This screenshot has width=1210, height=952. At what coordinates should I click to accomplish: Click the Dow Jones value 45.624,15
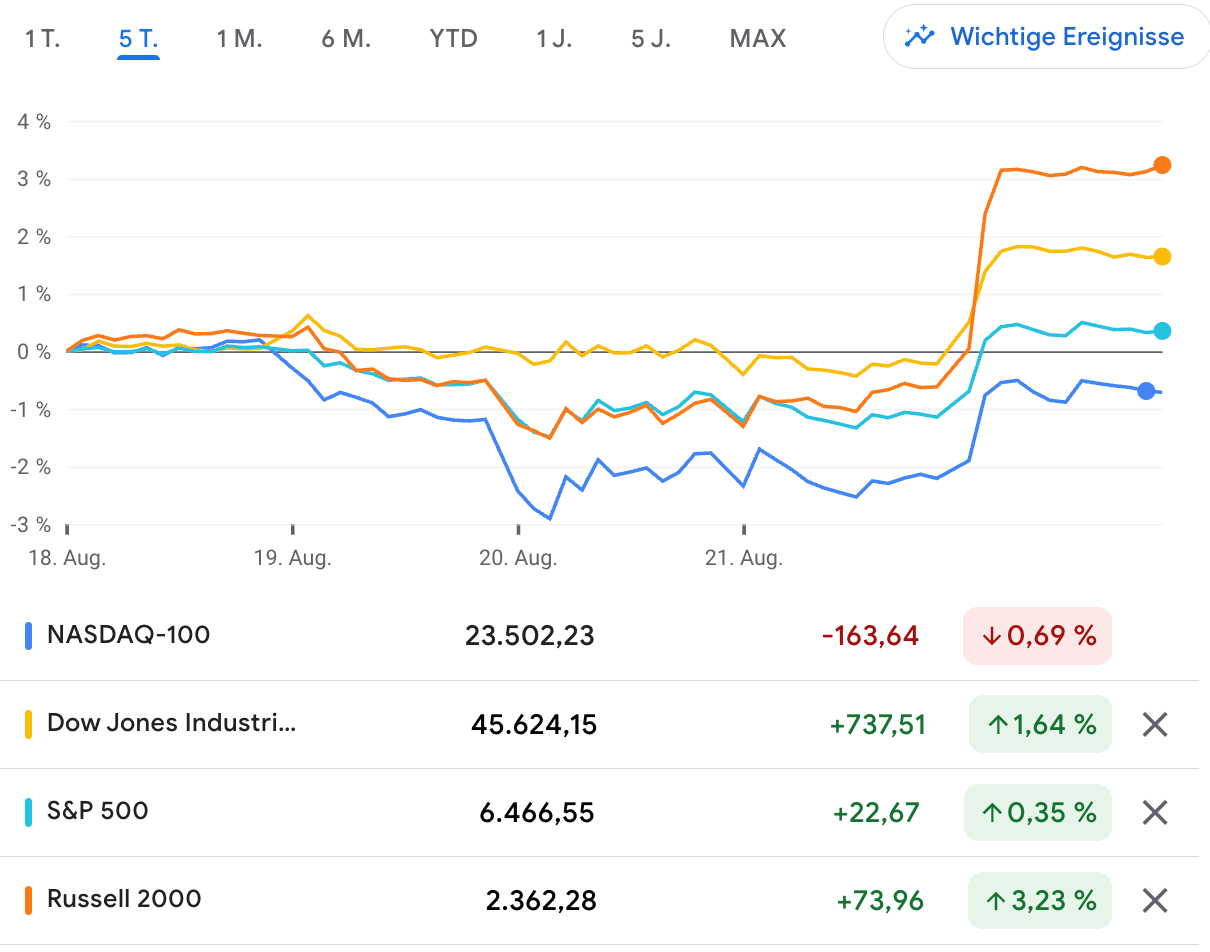tap(534, 724)
